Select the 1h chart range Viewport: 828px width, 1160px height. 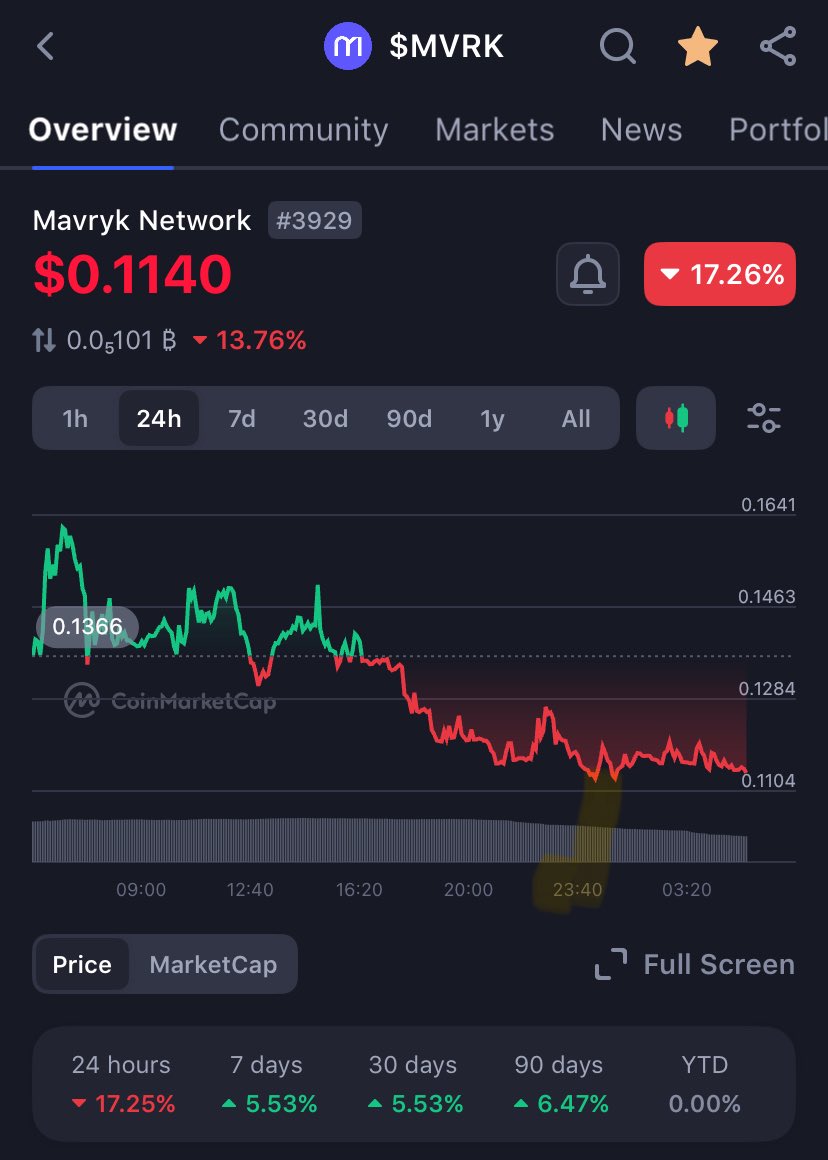pyautogui.click(x=75, y=419)
